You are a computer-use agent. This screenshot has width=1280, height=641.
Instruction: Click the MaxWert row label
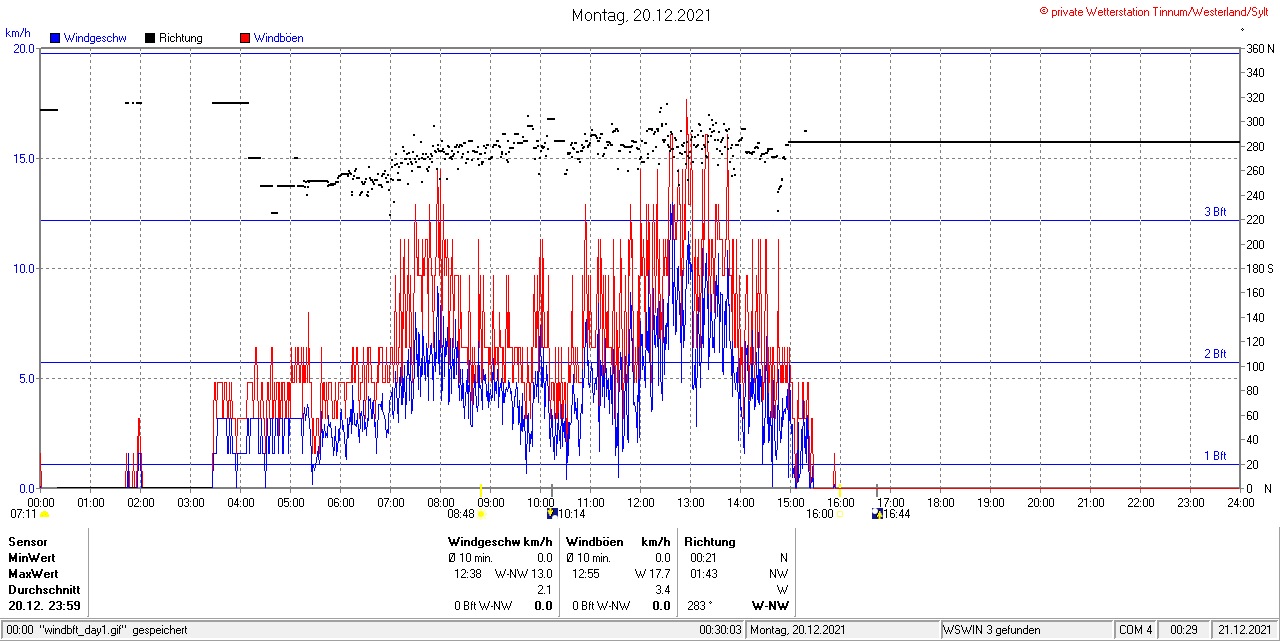(x=33, y=574)
